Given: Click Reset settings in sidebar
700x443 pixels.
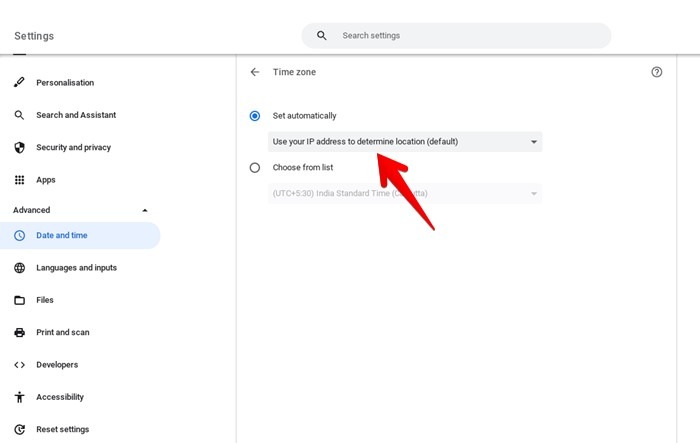Looking at the screenshot, I should point(62,429).
